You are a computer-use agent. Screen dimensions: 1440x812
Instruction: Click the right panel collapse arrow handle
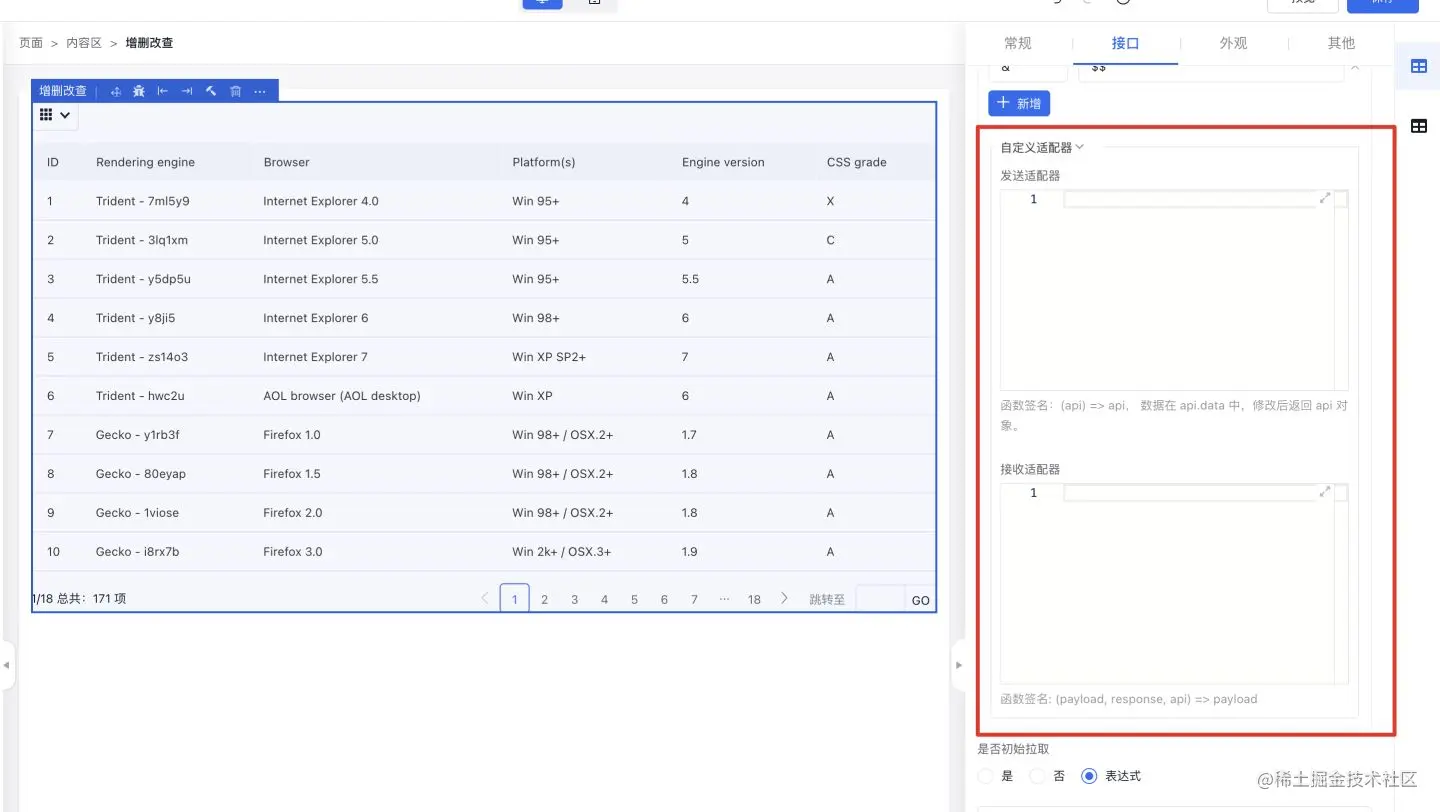pyautogui.click(x=959, y=664)
